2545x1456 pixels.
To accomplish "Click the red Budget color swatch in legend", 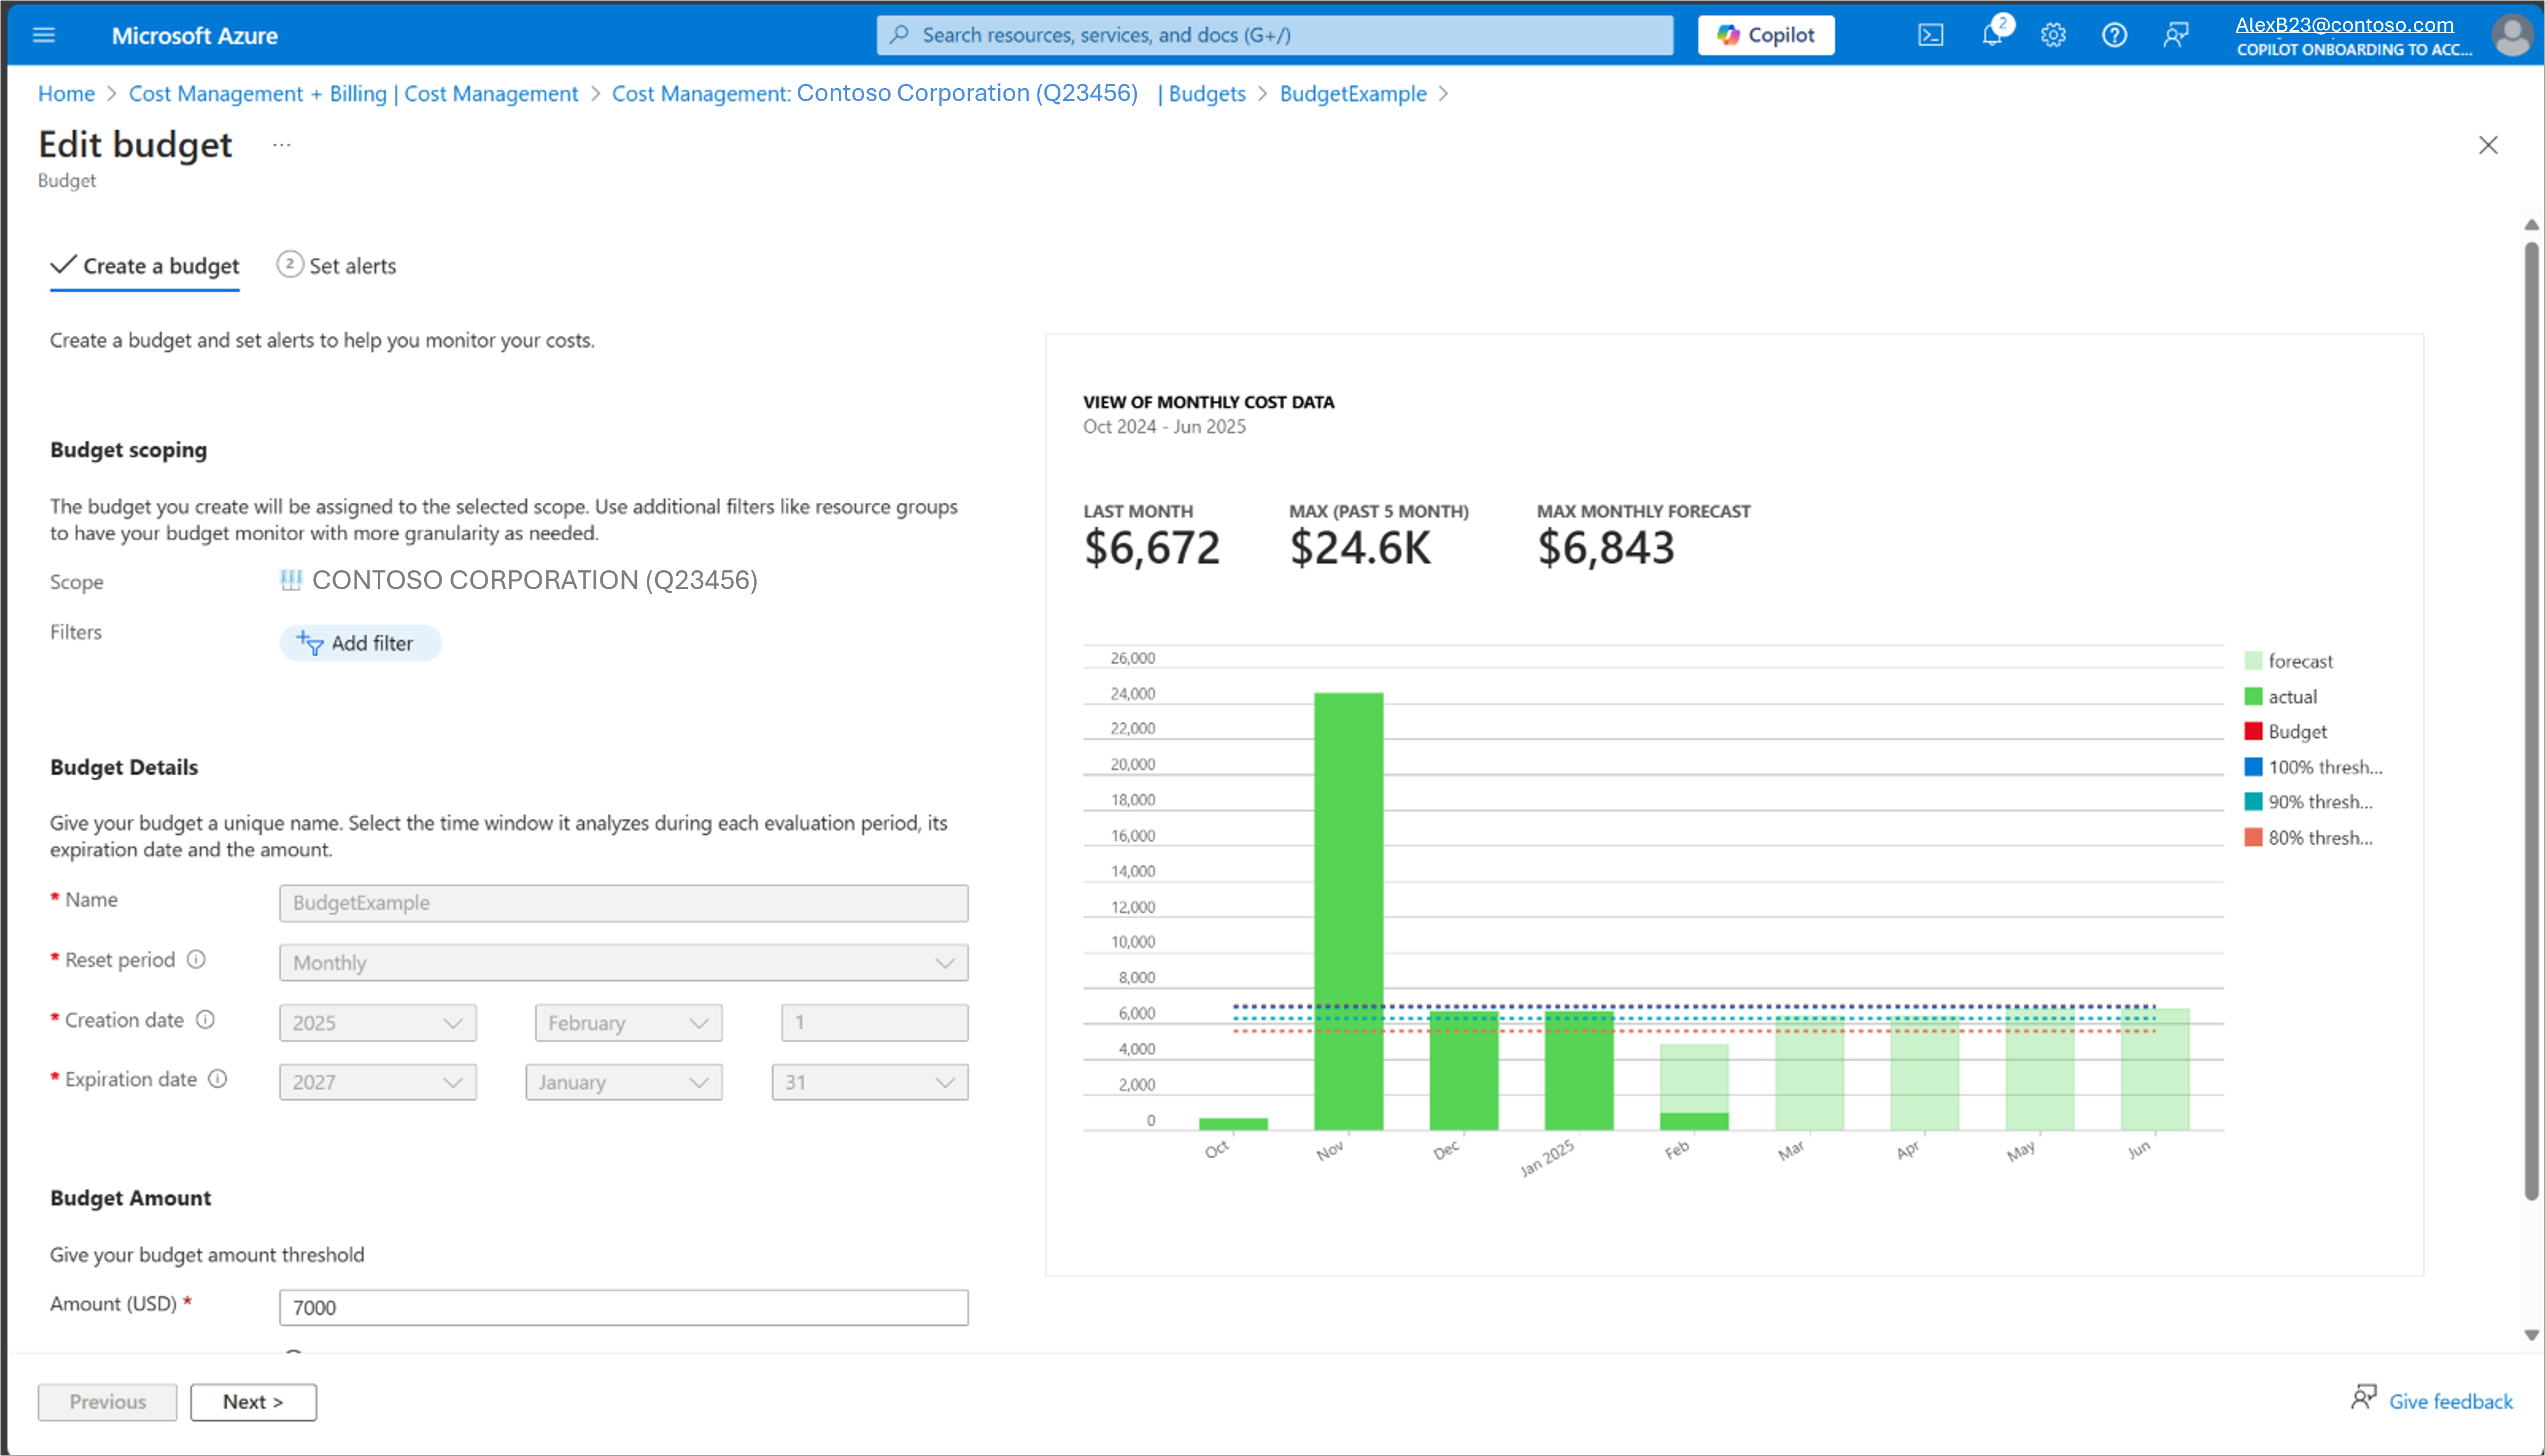I will click(x=2253, y=731).
